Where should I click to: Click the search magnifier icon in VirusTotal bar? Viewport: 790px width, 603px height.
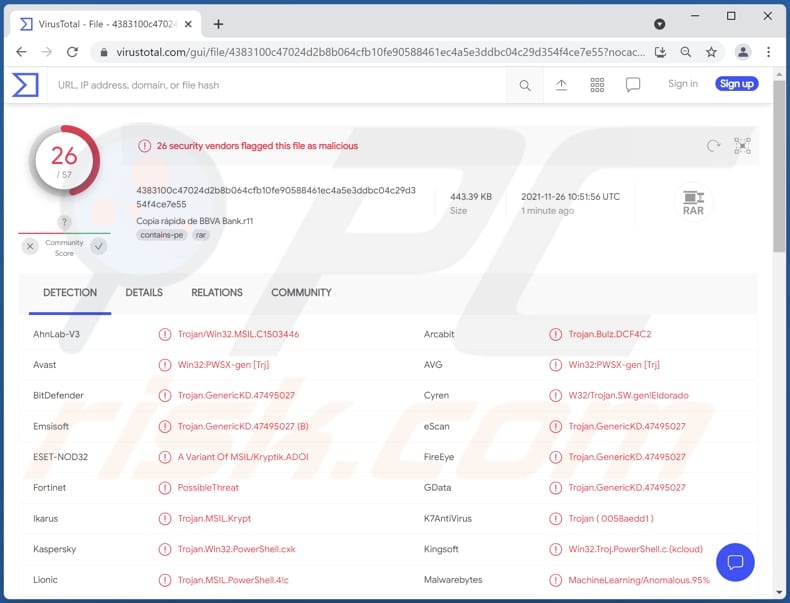[x=524, y=85]
